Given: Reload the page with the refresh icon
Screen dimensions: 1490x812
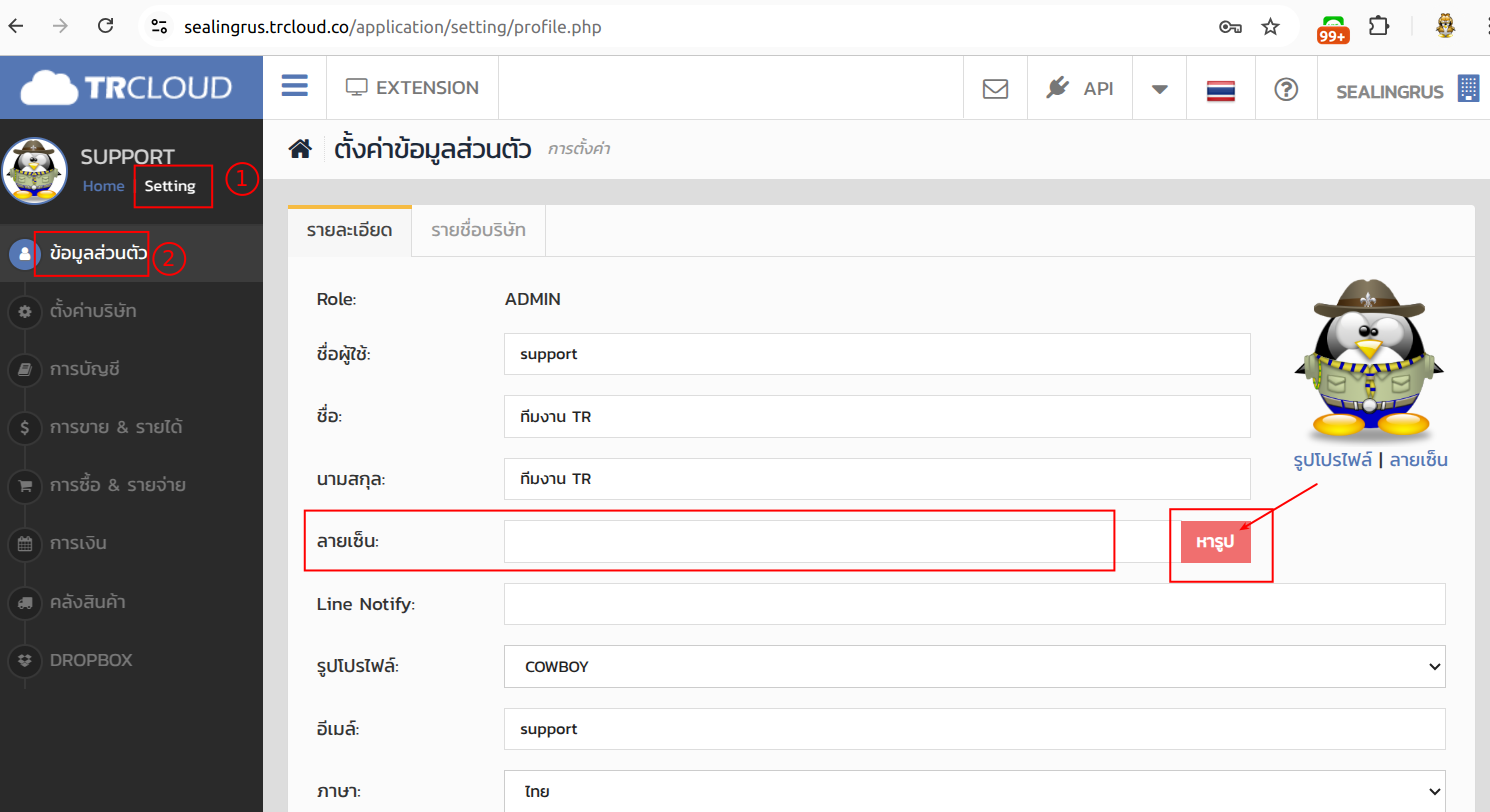Looking at the screenshot, I should coord(105,27).
